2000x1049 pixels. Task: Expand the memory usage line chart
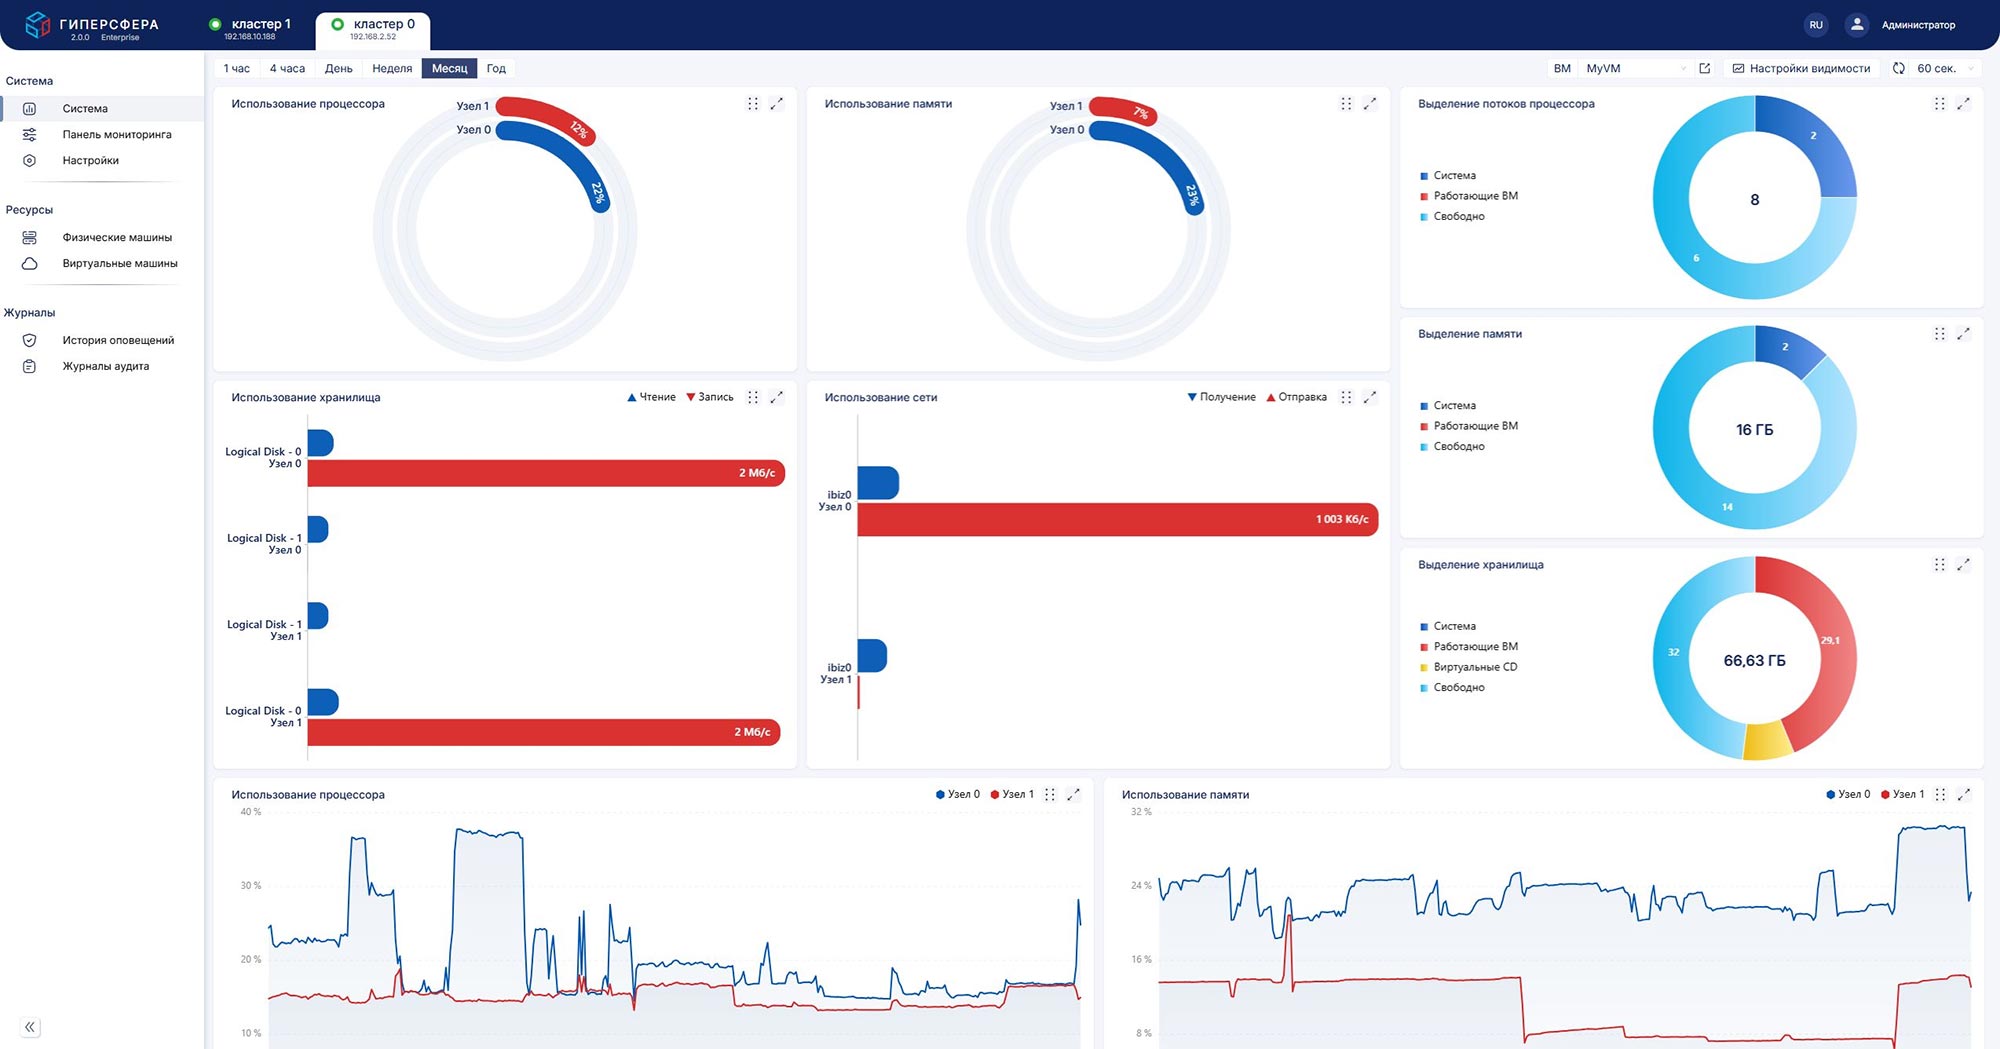coord(1963,795)
